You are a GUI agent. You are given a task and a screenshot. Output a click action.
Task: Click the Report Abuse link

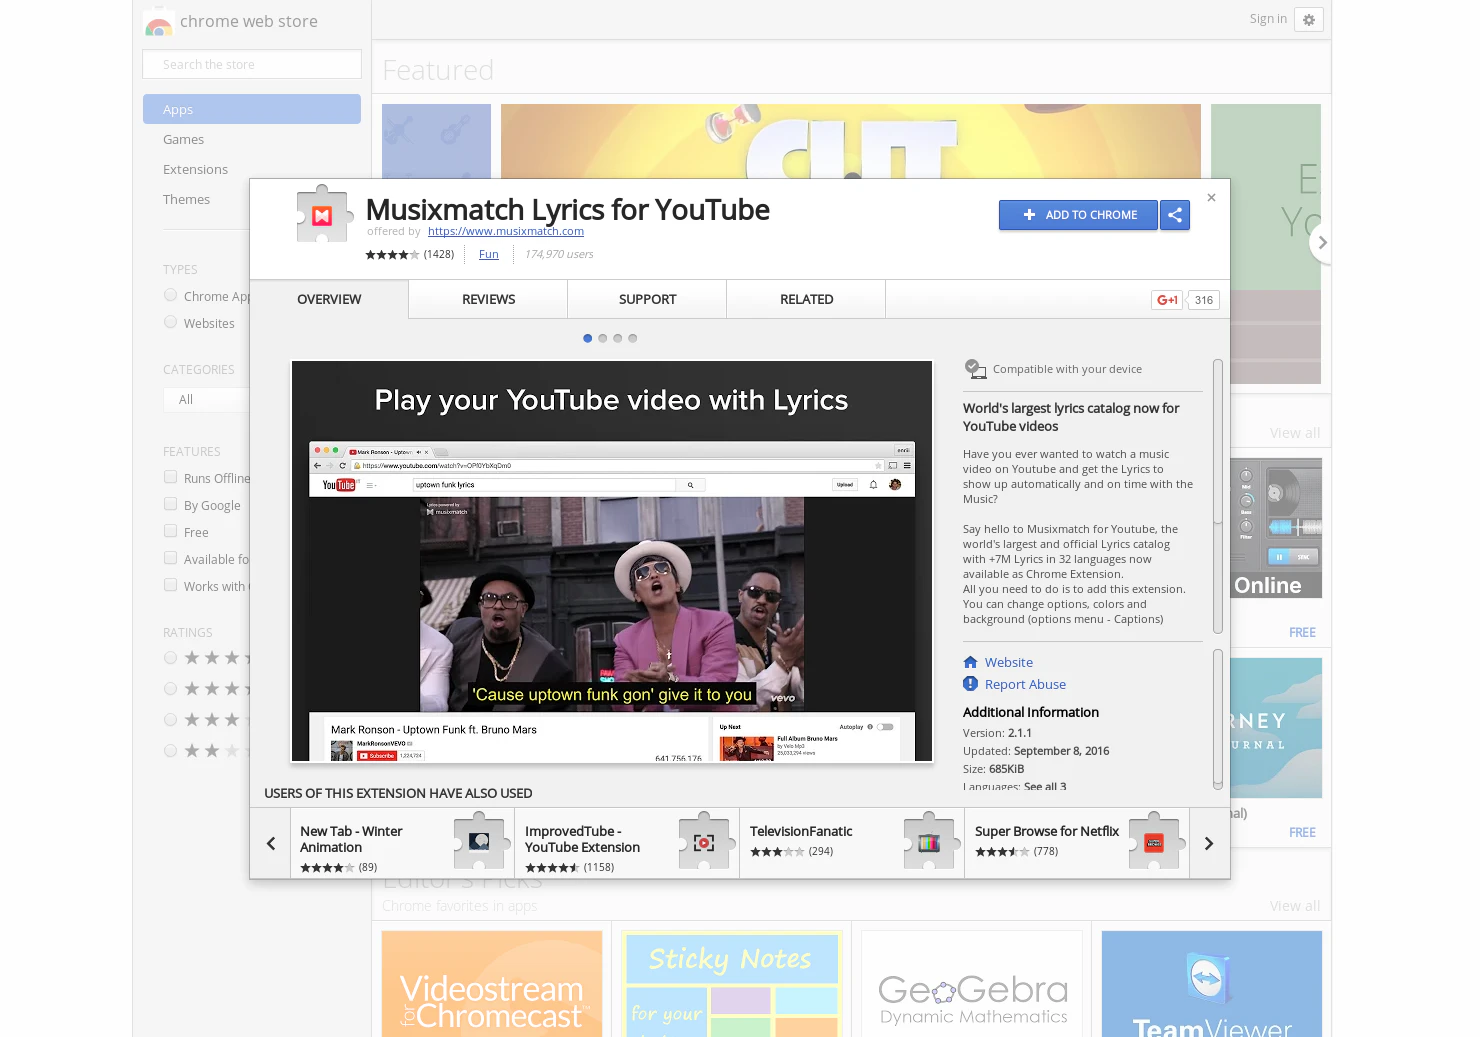tap(1025, 684)
